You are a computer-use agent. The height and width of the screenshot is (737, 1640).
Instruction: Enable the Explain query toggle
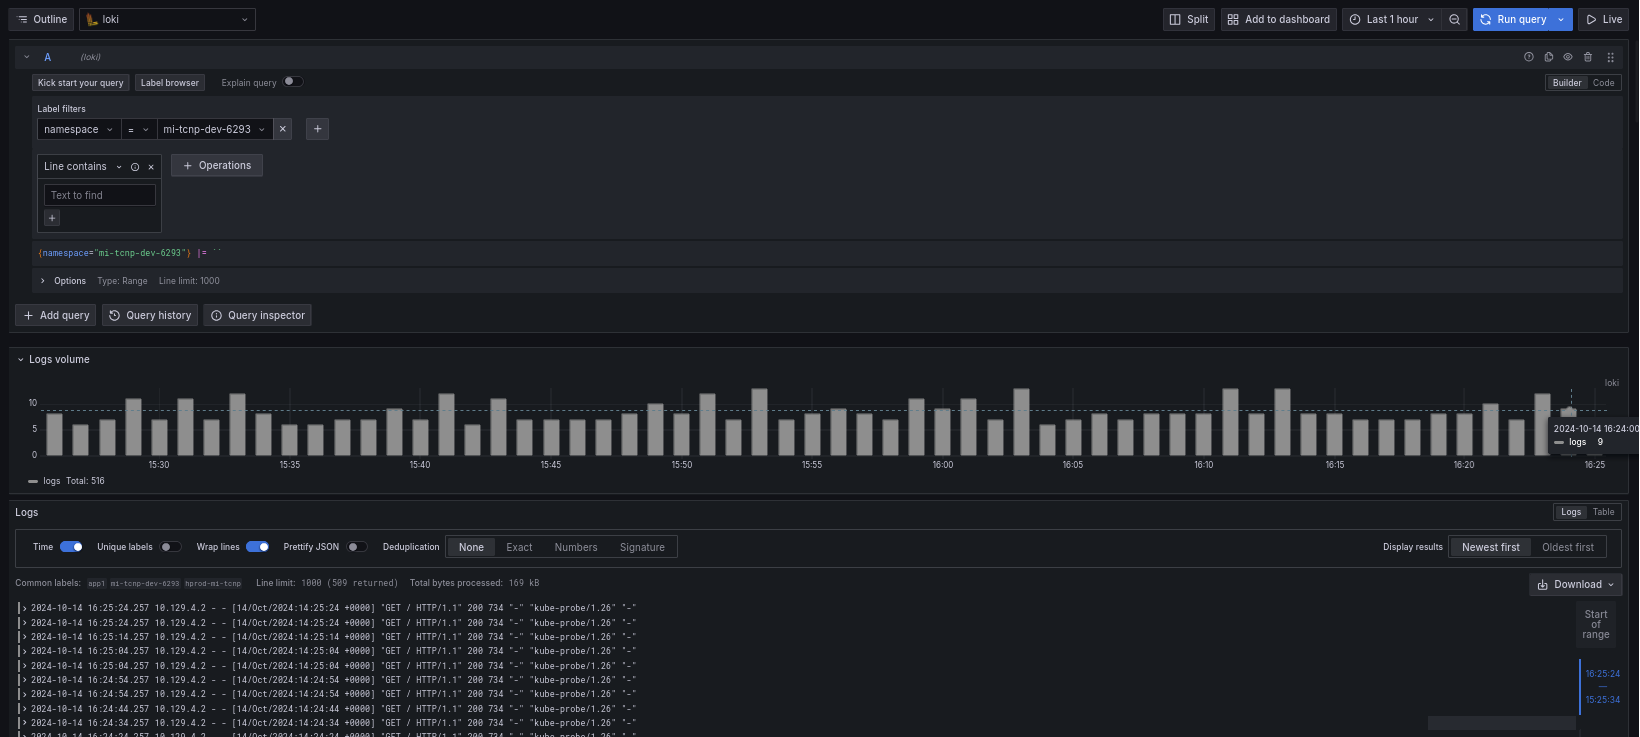(292, 82)
